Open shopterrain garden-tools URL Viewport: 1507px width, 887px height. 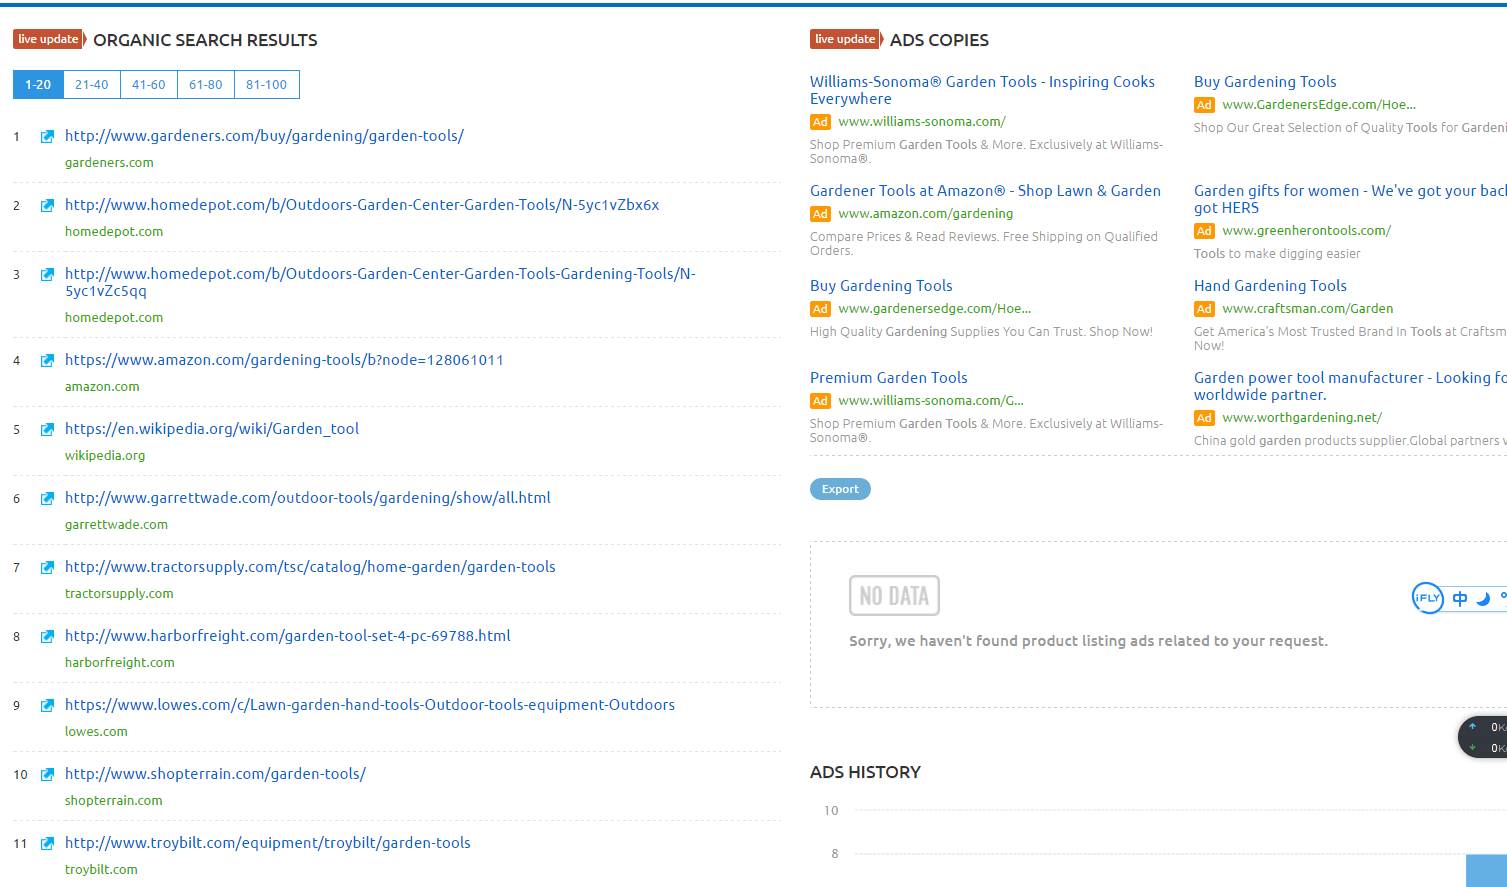click(215, 774)
